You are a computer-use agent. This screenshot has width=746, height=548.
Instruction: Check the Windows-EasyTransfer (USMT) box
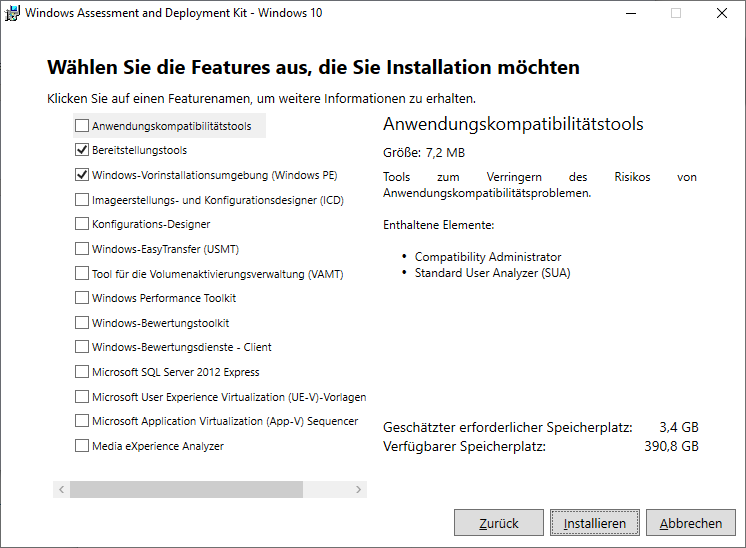[82, 248]
